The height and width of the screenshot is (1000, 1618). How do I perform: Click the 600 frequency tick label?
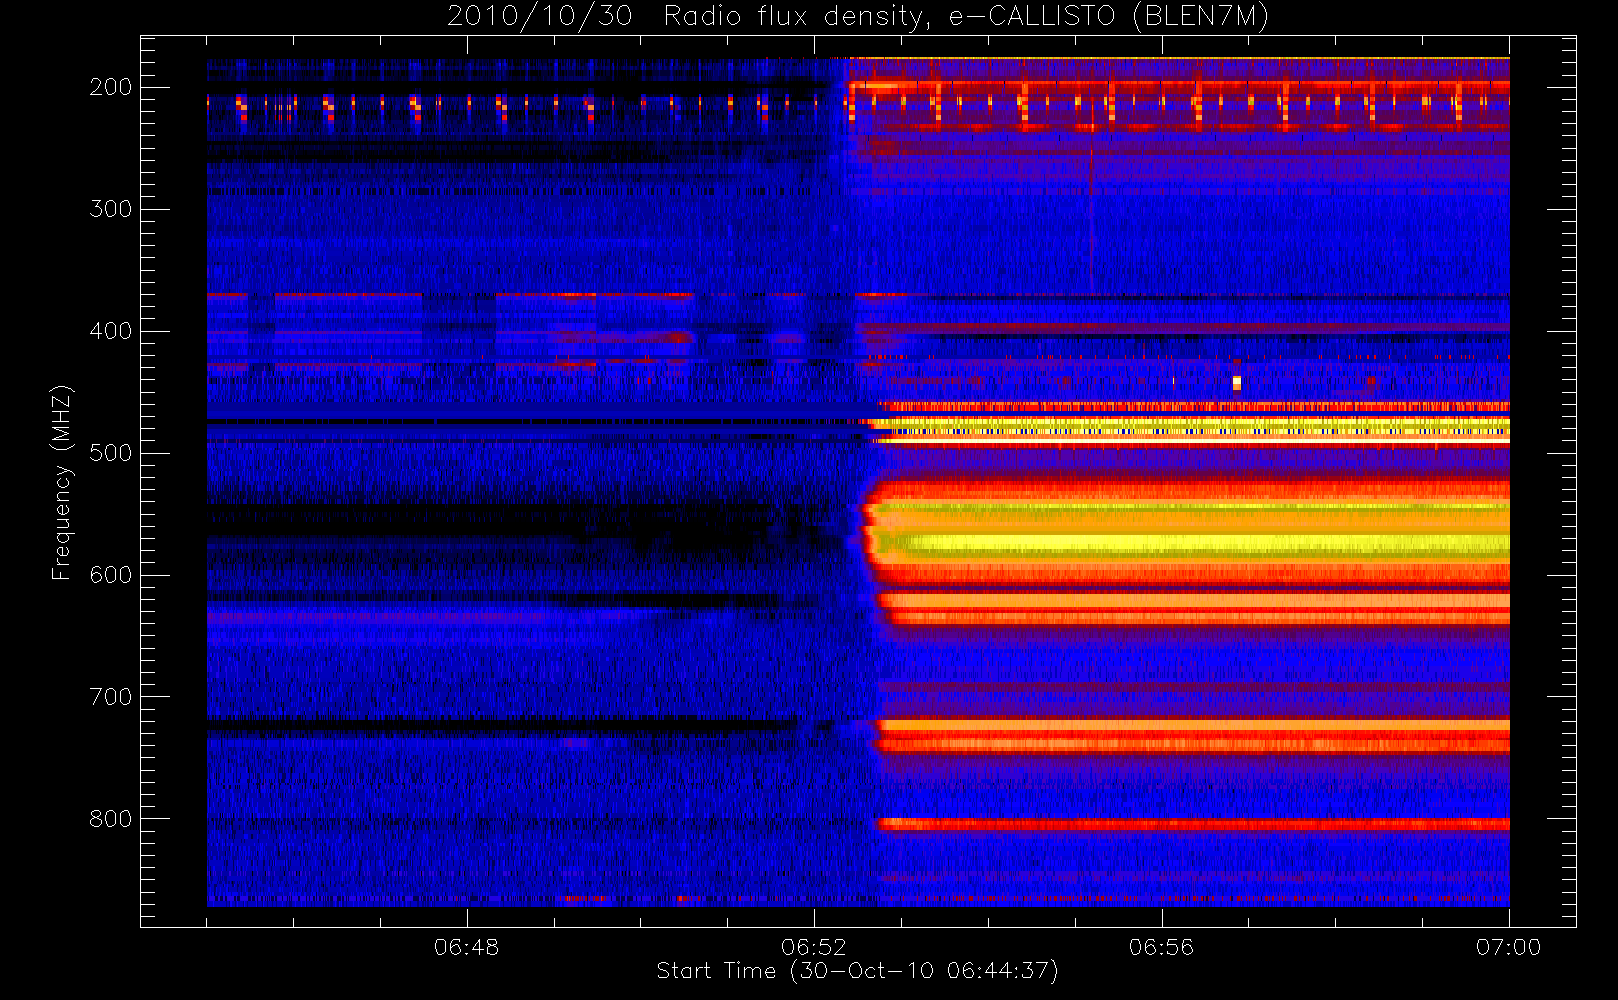111,575
